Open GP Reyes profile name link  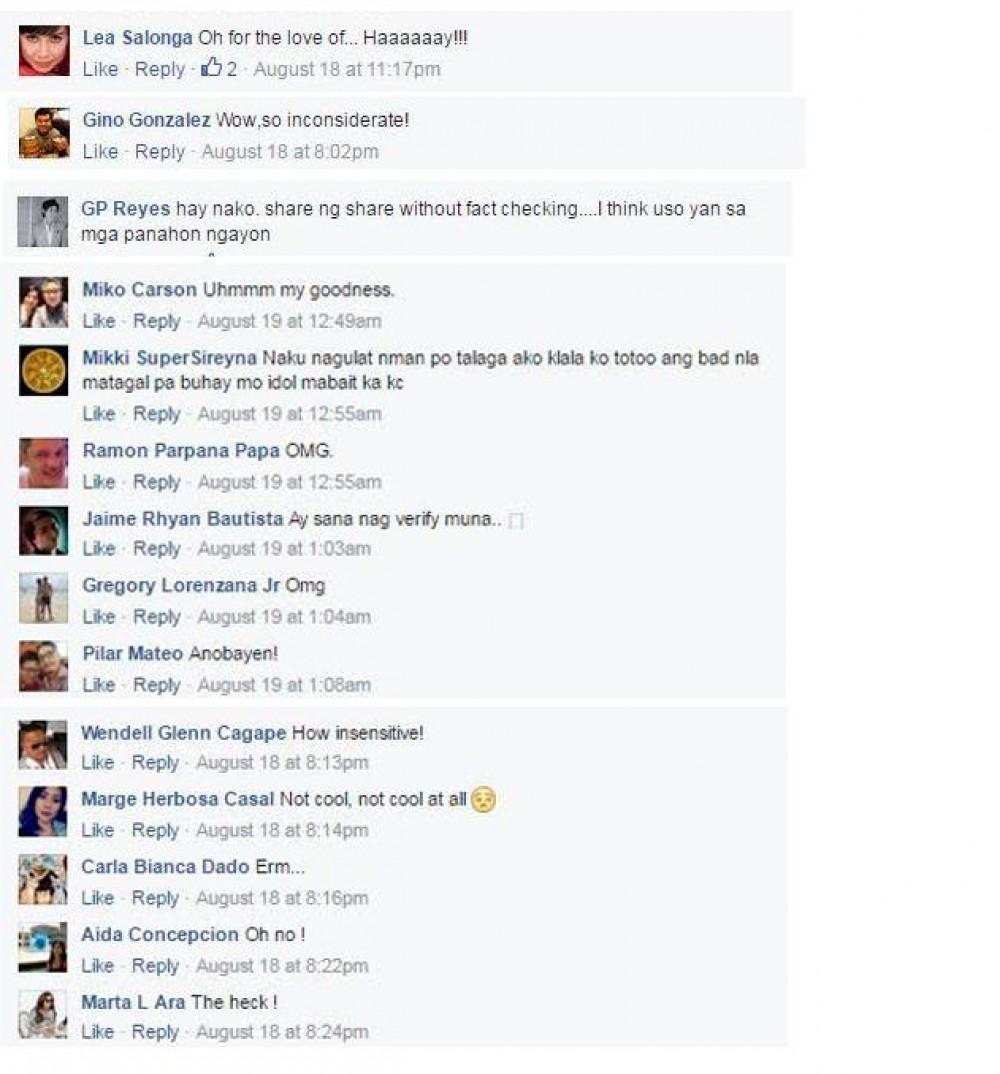click(x=125, y=209)
